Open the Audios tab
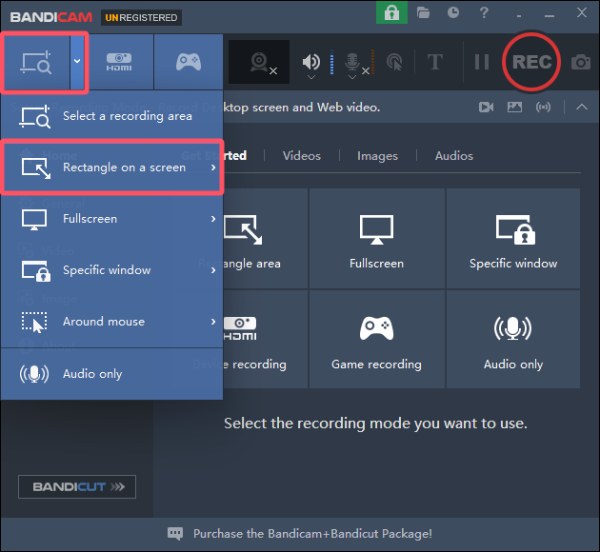The image size is (600, 552). click(x=454, y=156)
